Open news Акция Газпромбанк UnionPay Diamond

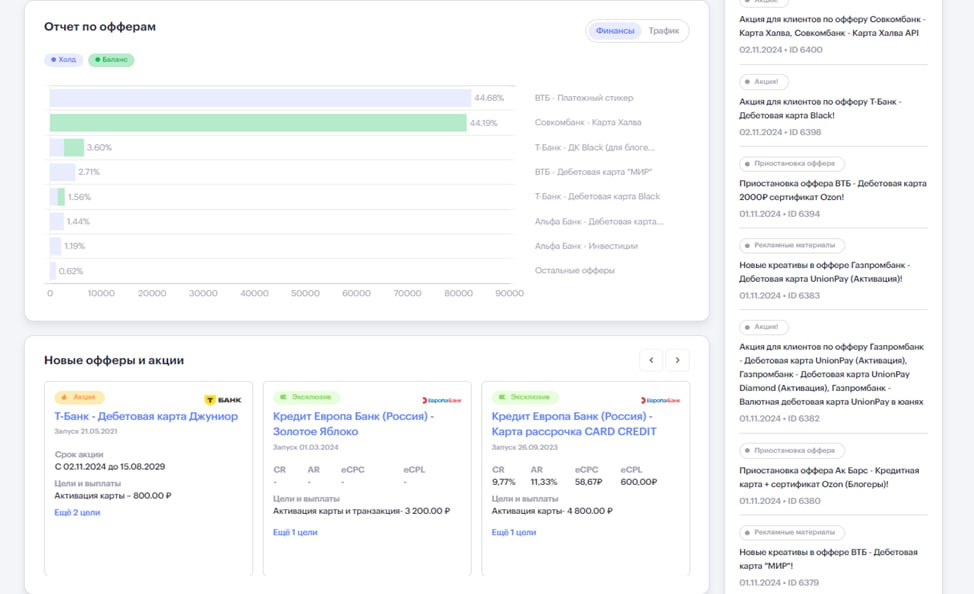click(832, 374)
